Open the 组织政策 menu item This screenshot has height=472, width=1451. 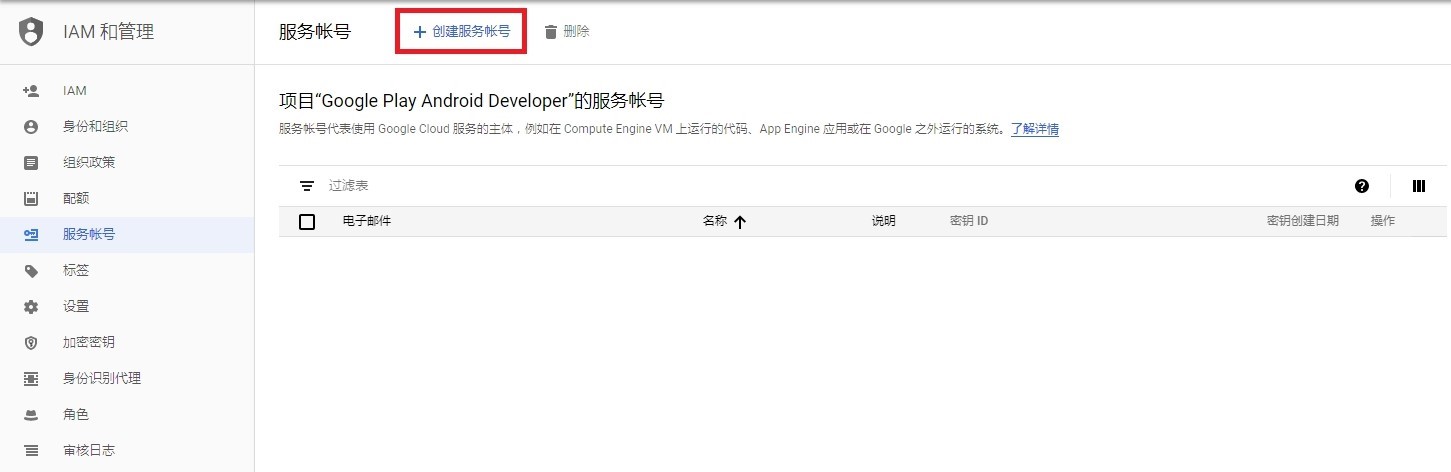tap(127, 163)
